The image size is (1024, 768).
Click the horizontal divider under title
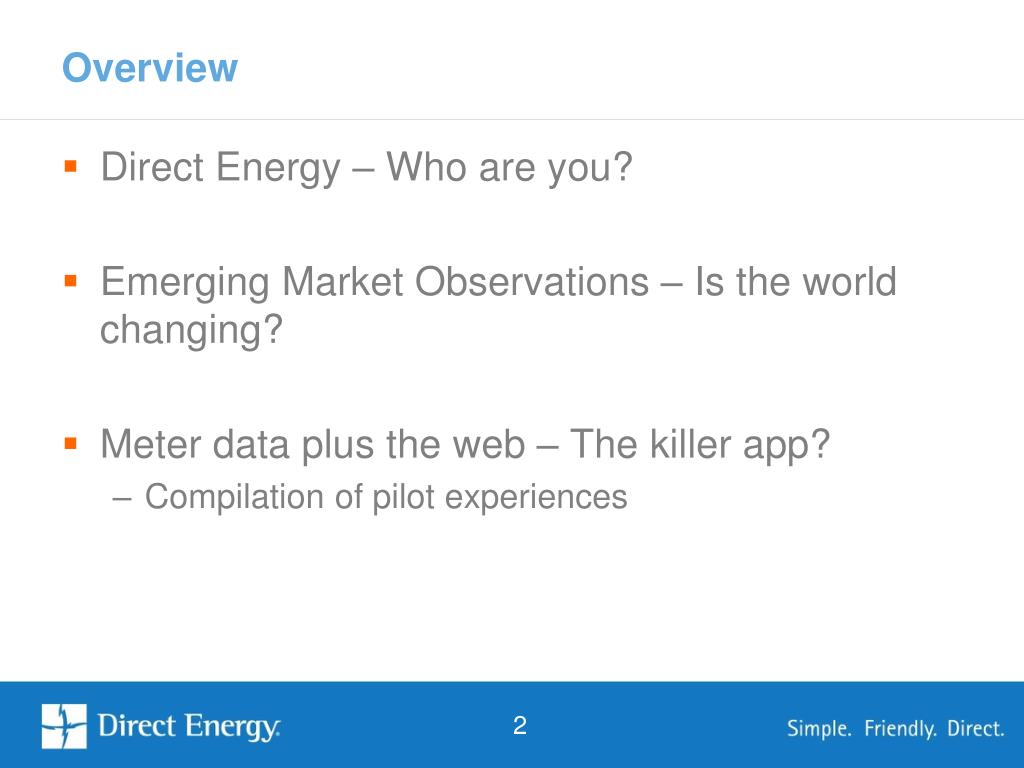coord(512,120)
